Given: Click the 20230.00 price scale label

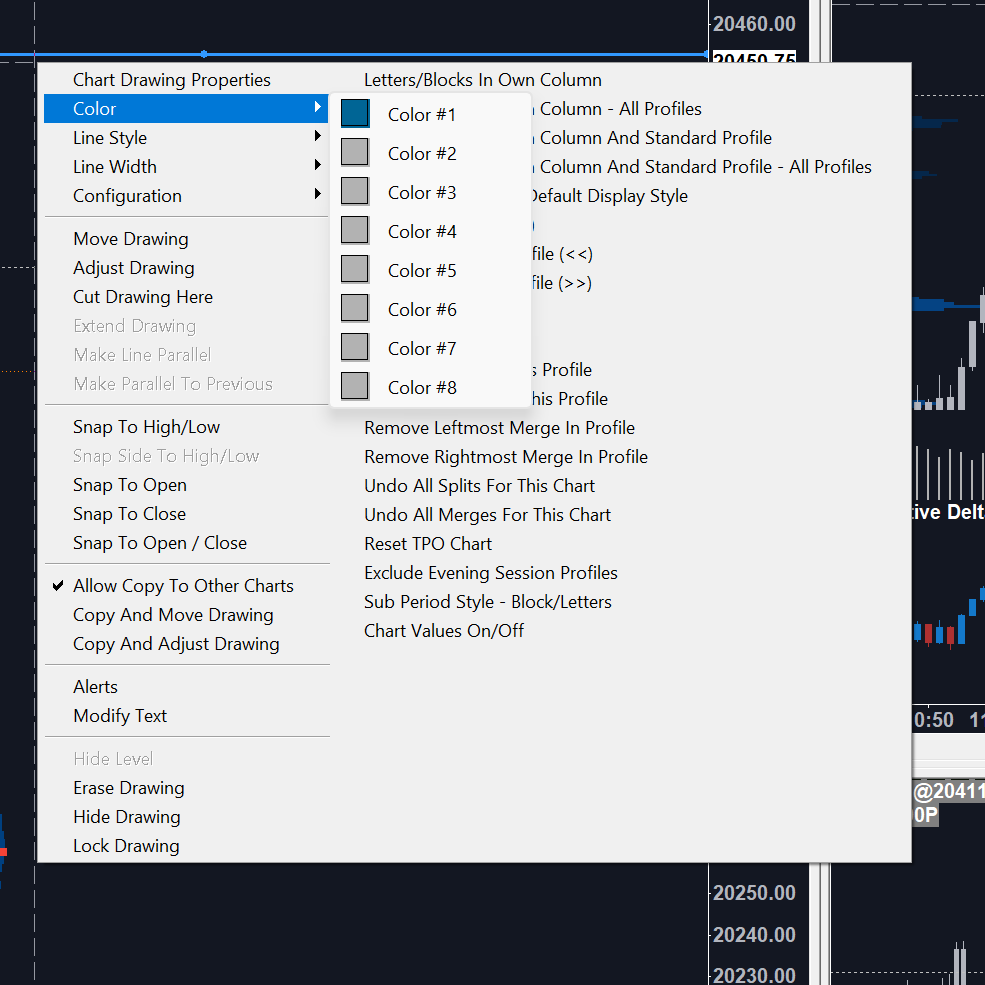Looking at the screenshot, I should [754, 975].
